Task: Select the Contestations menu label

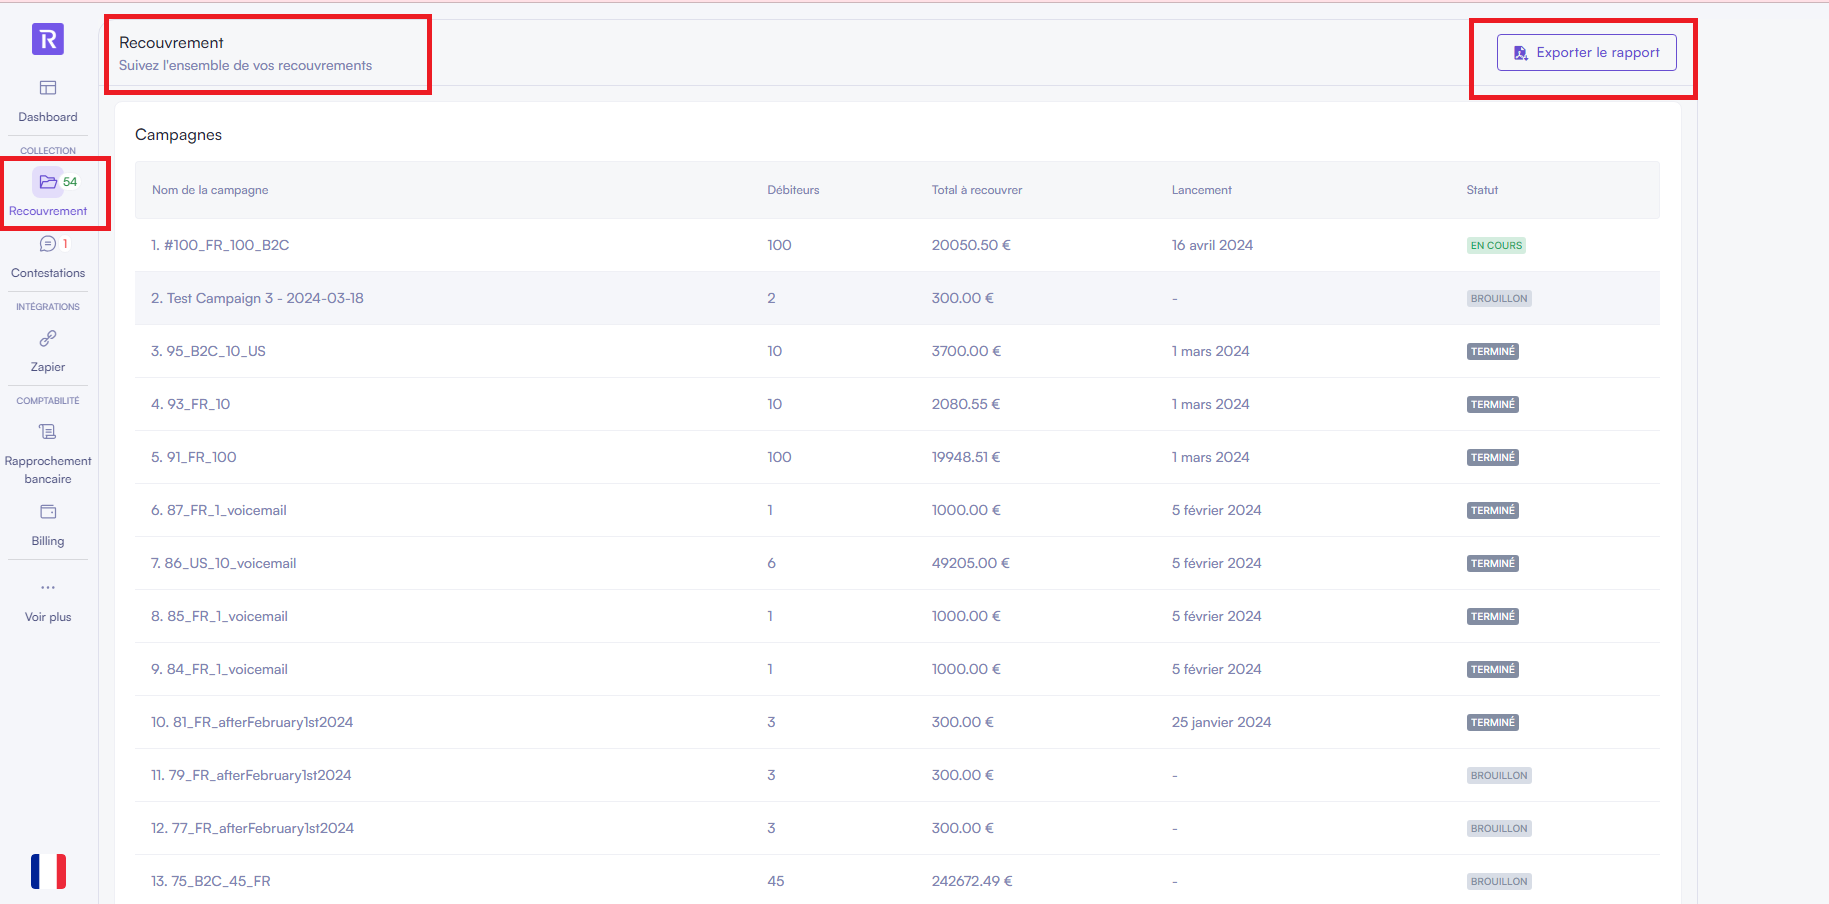Action: tap(48, 273)
